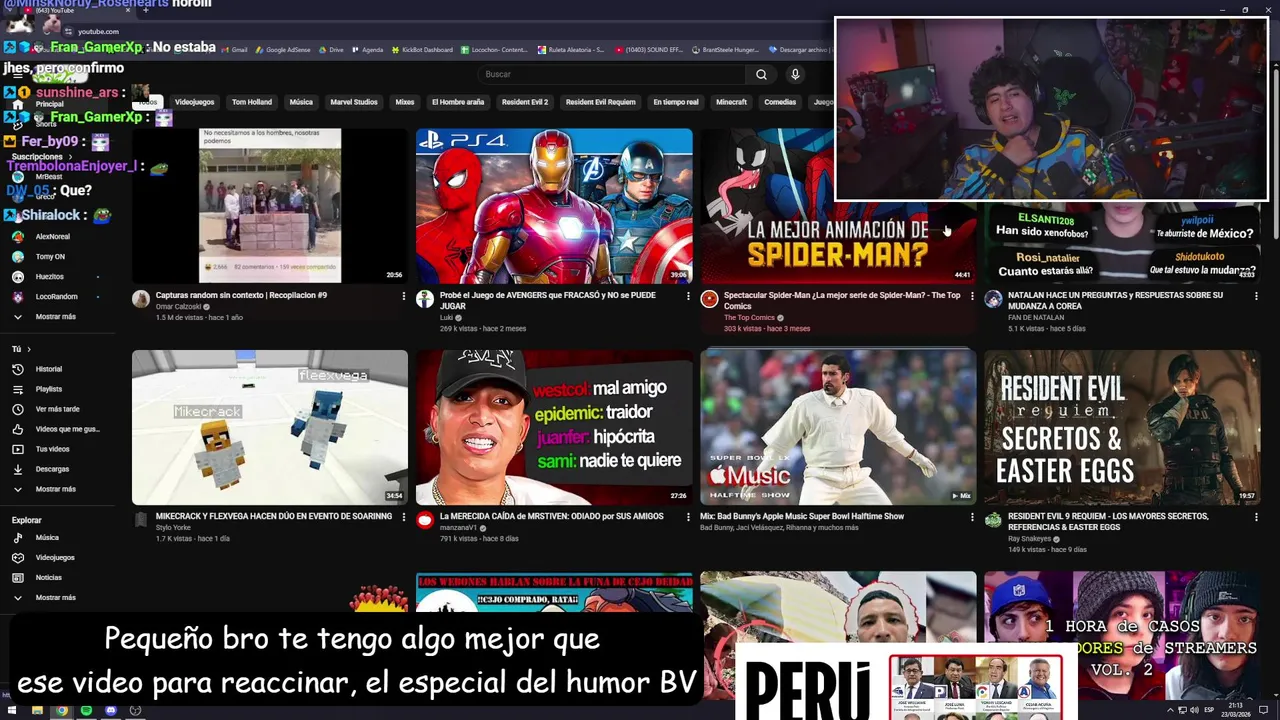Open Tomy ON subscription channel
This screenshot has height=720, width=1280.
(x=50, y=257)
